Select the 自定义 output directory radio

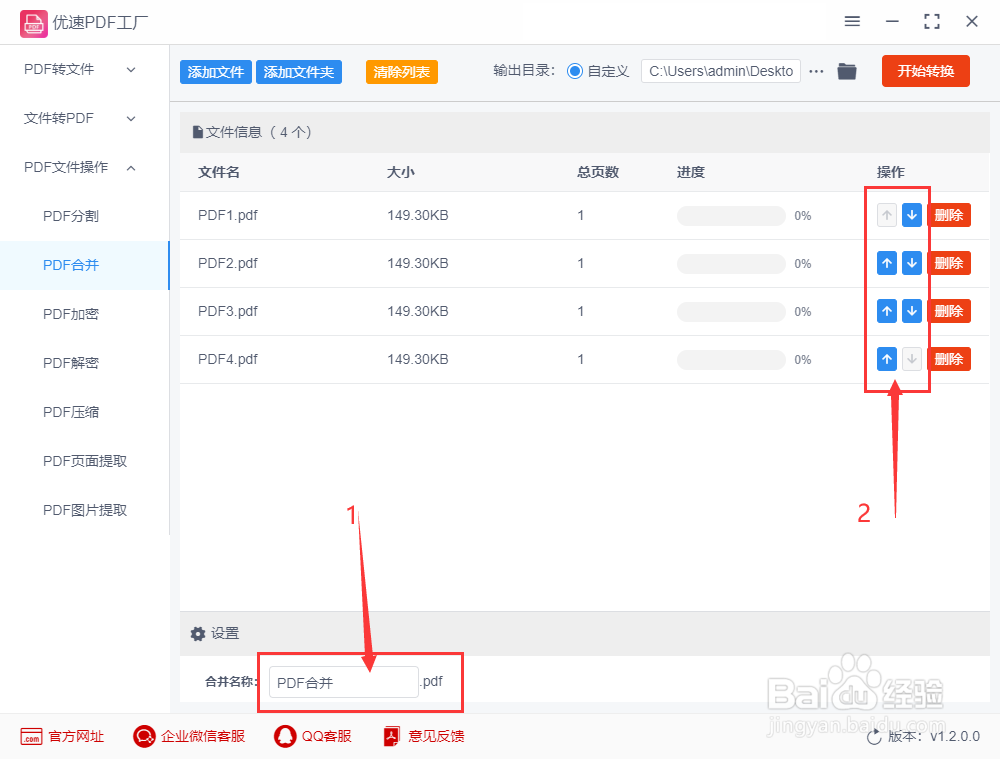pos(575,71)
